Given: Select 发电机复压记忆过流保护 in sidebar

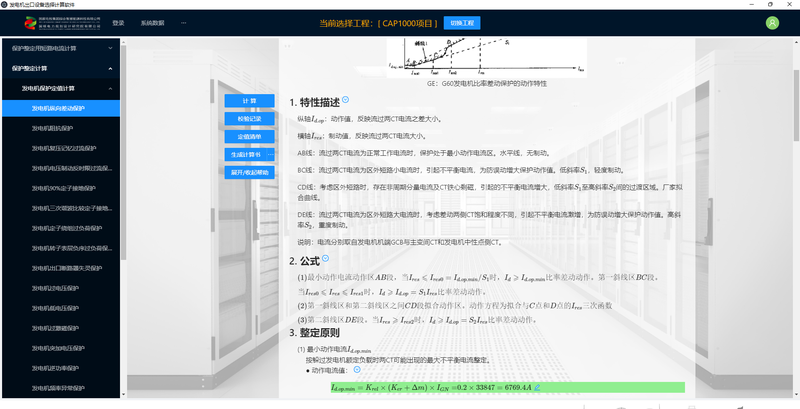Looking at the screenshot, I should click(61, 148).
